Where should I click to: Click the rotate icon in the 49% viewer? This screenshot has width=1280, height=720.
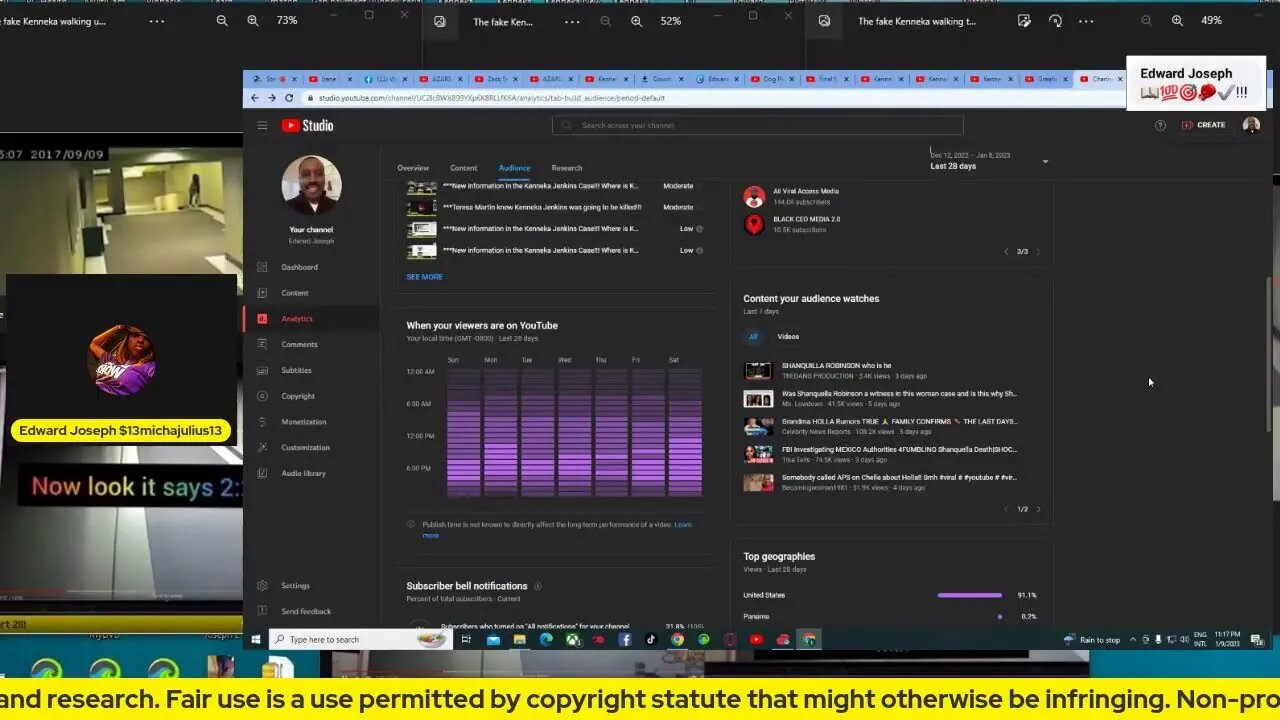1055,20
